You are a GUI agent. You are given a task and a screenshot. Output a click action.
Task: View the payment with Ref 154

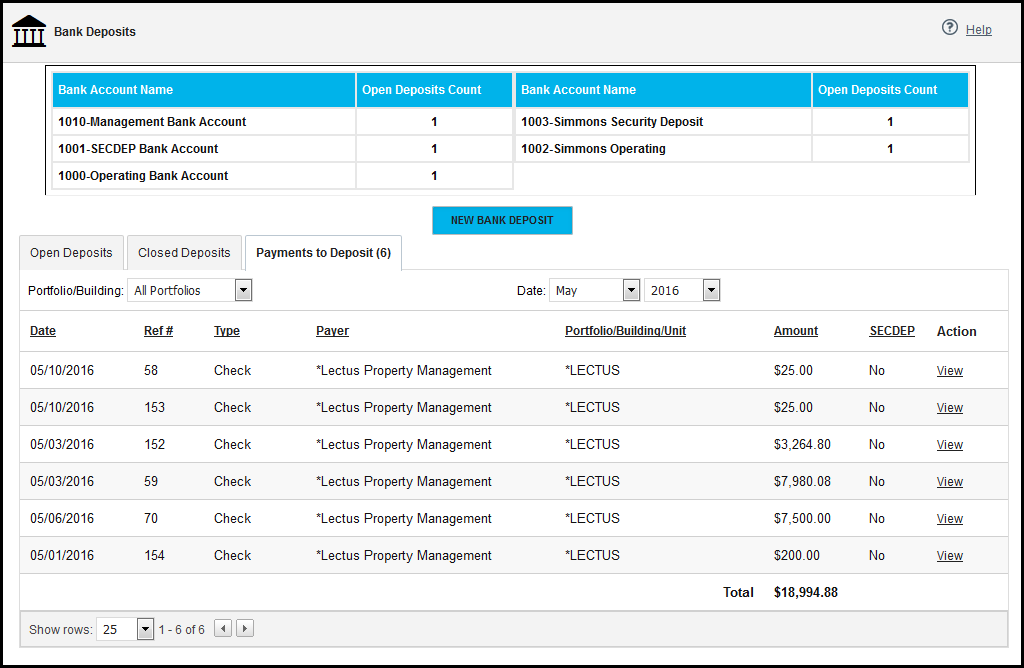tap(950, 556)
